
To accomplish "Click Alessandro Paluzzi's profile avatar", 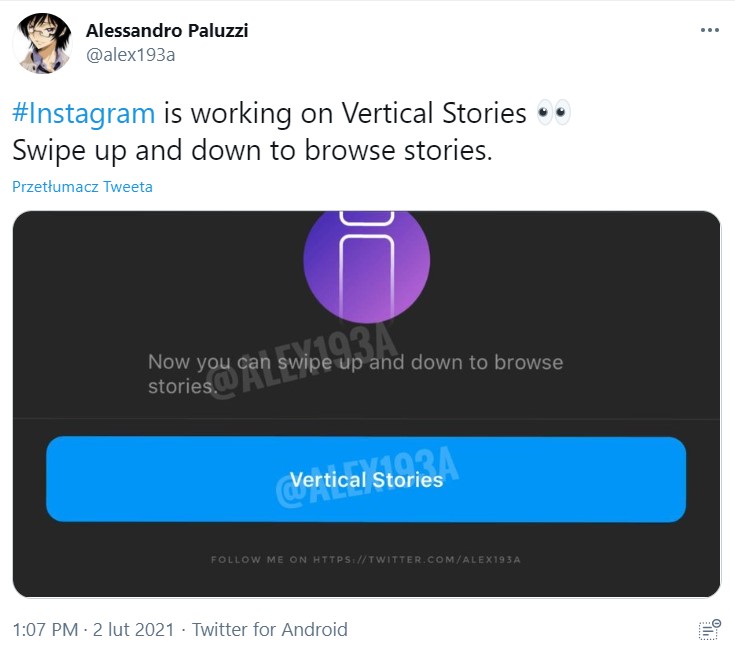I will click(42, 44).
